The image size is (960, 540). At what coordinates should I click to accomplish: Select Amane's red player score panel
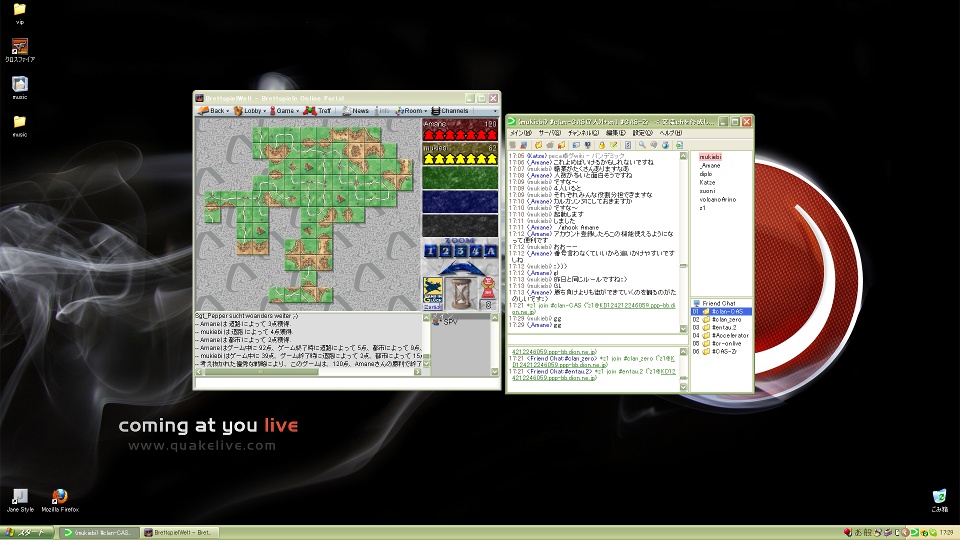tap(460, 130)
